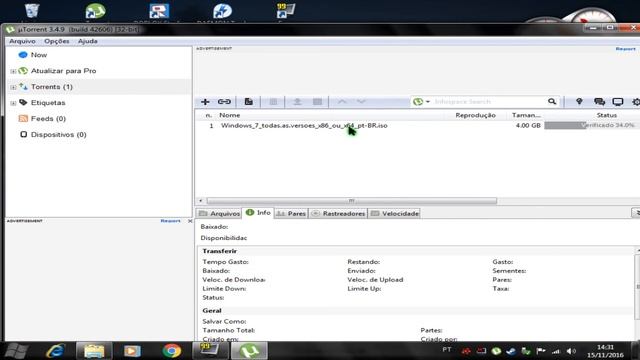Collapse the detail pane expander
The width and height of the screenshot is (640, 360).
point(636,213)
